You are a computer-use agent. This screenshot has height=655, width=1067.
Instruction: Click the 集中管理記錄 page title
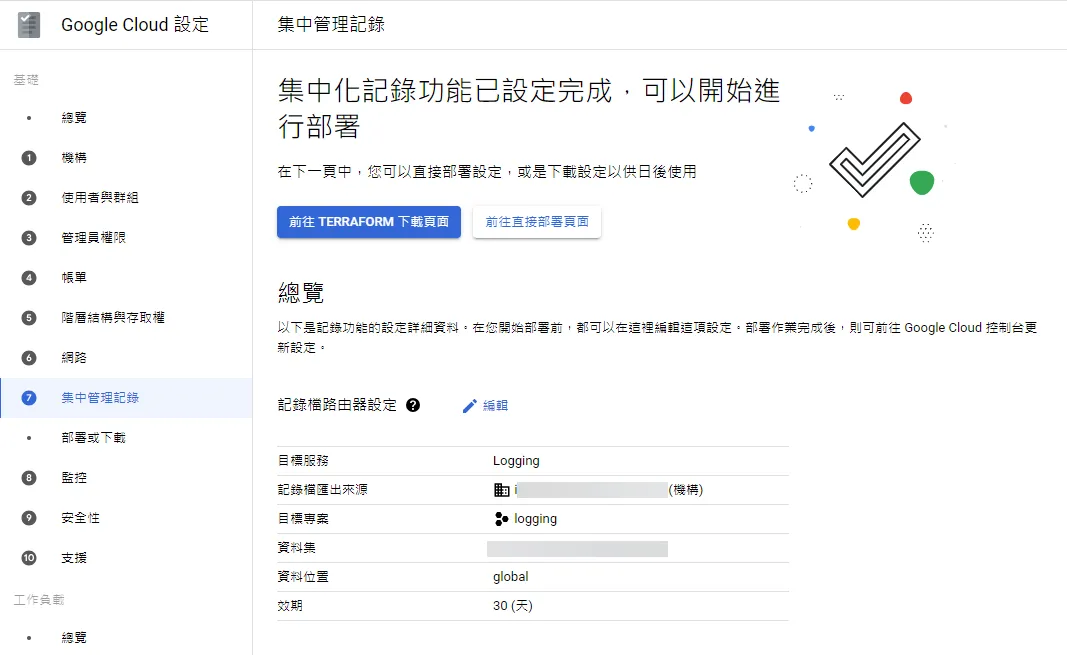331,24
